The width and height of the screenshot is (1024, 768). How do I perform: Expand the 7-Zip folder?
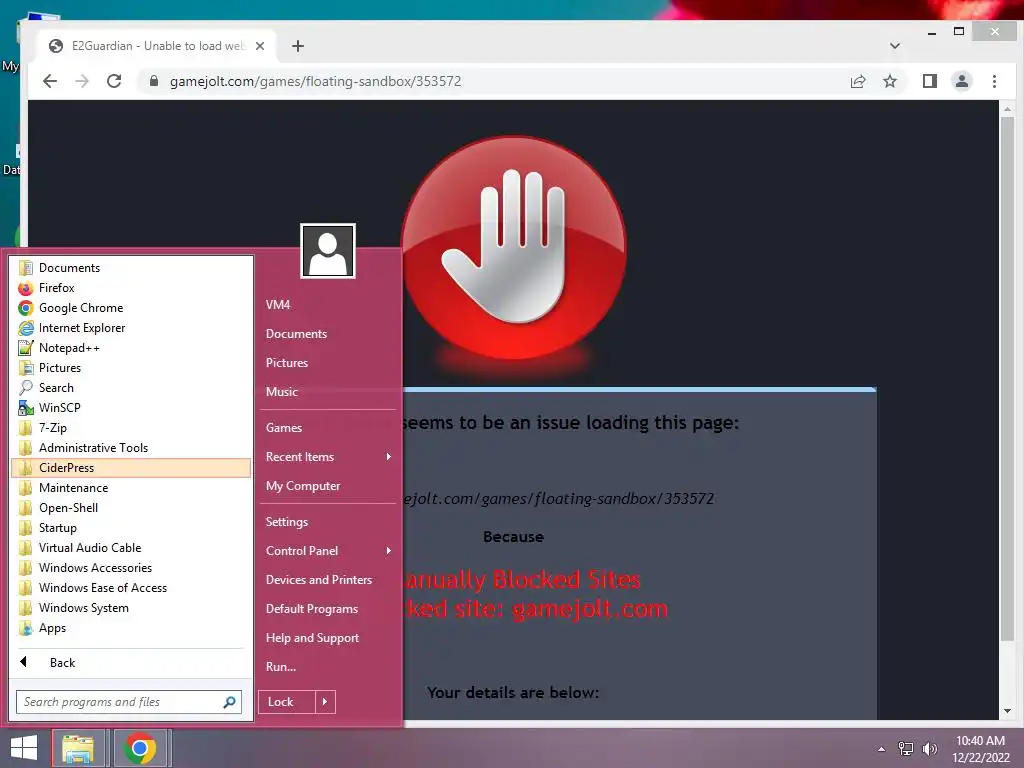[x=131, y=428]
